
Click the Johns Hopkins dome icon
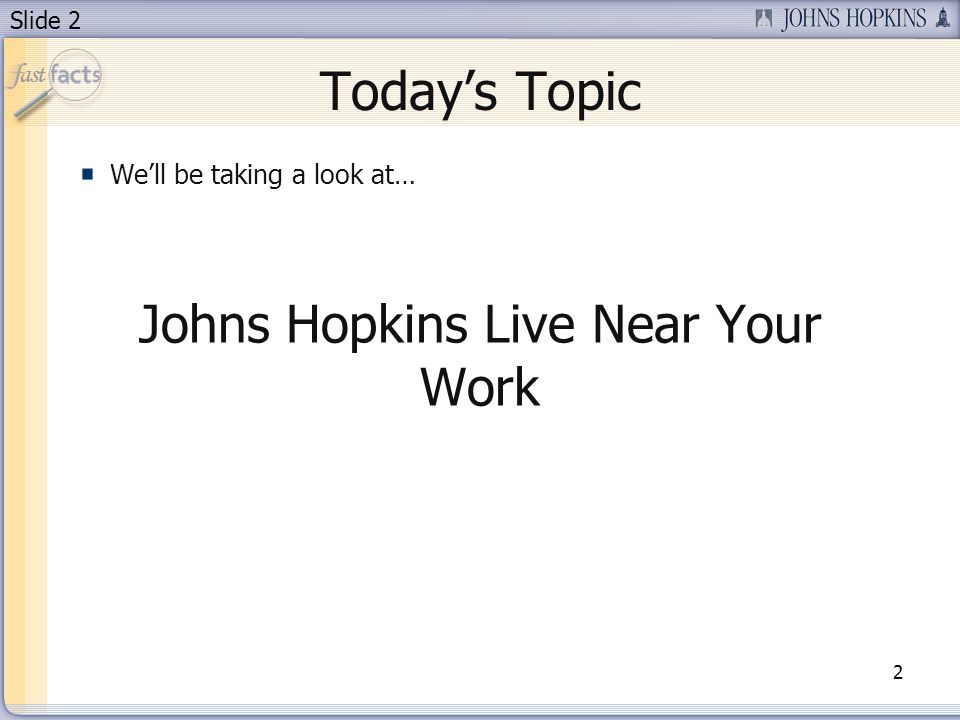[943, 18]
